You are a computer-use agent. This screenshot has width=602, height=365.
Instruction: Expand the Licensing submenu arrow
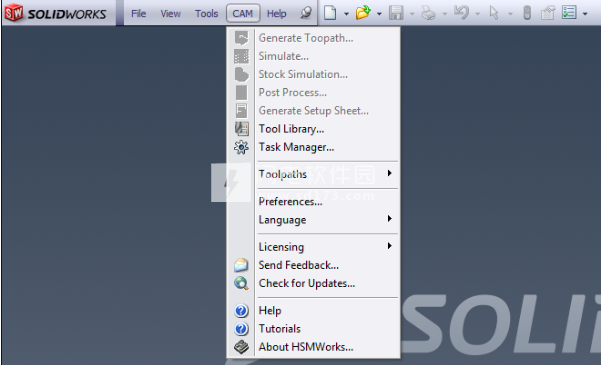coord(390,246)
